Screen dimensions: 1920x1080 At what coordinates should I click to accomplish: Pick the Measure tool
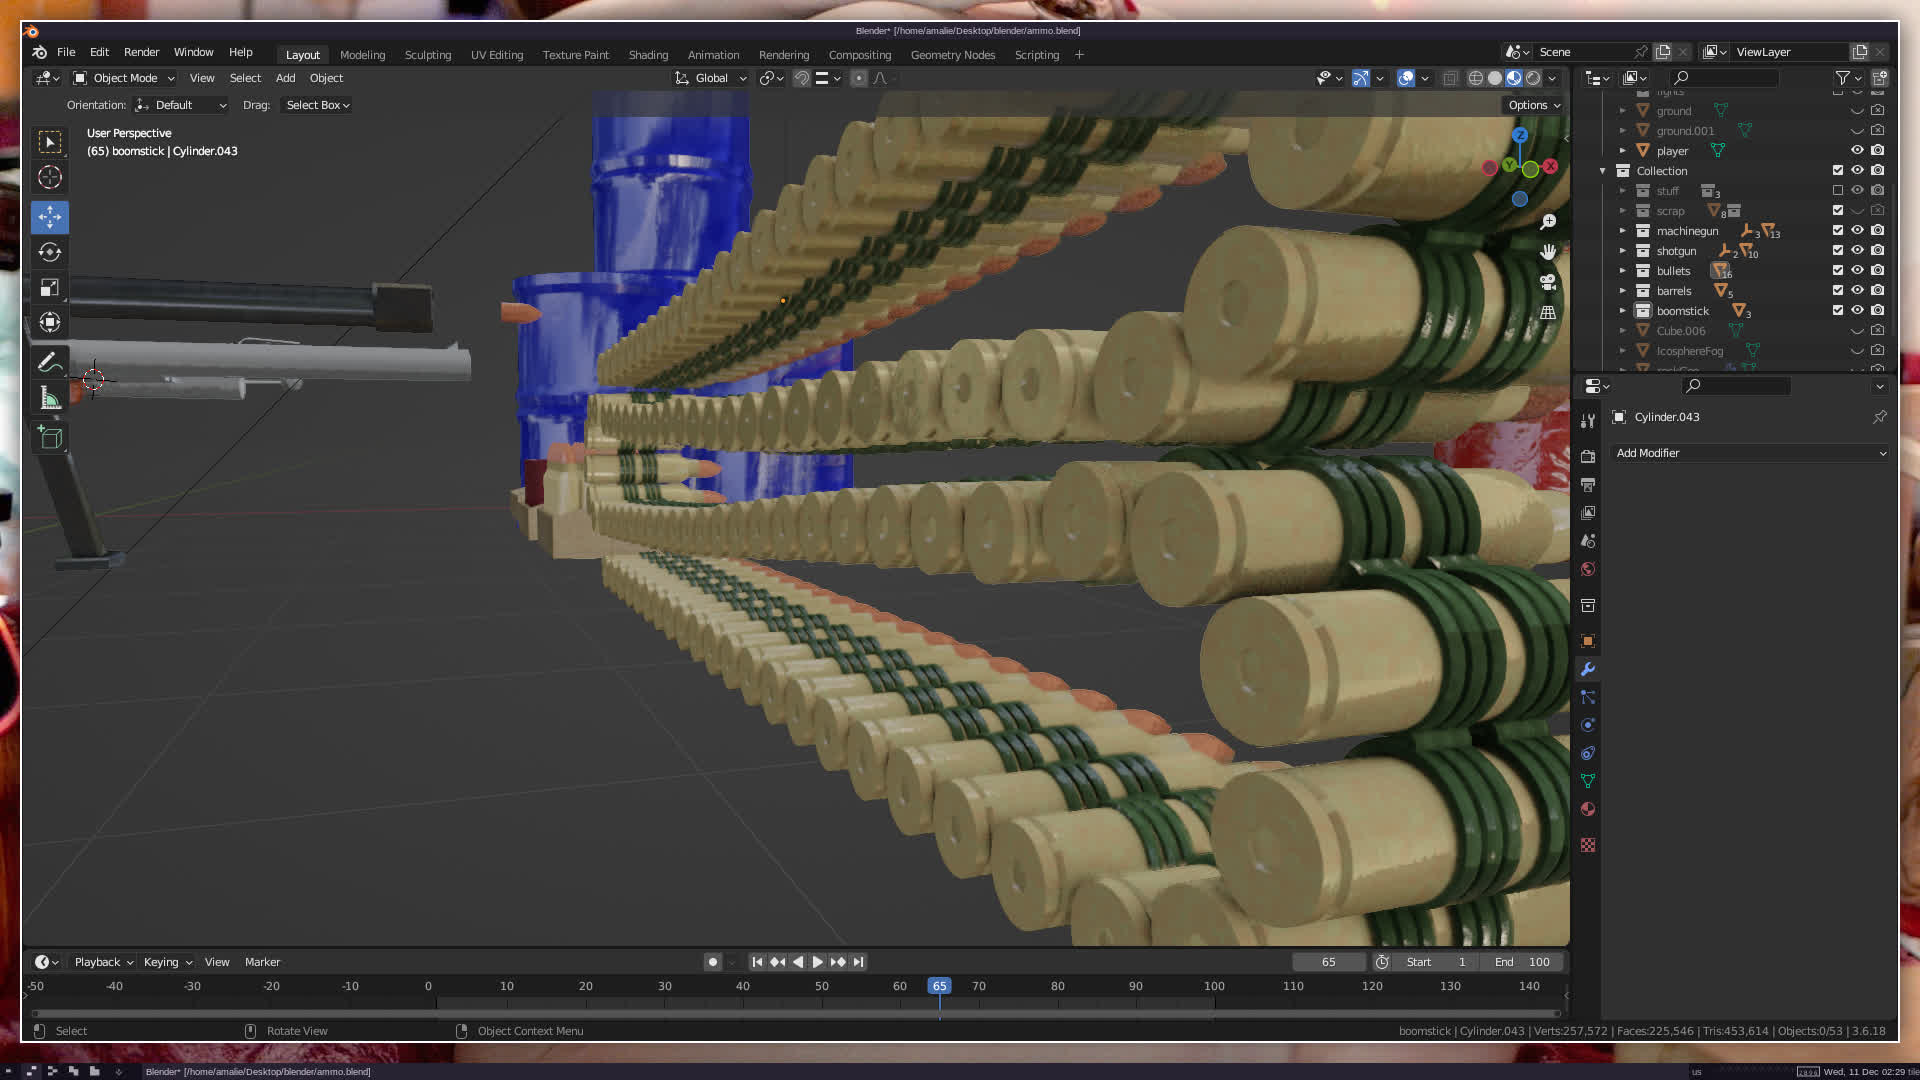point(49,399)
